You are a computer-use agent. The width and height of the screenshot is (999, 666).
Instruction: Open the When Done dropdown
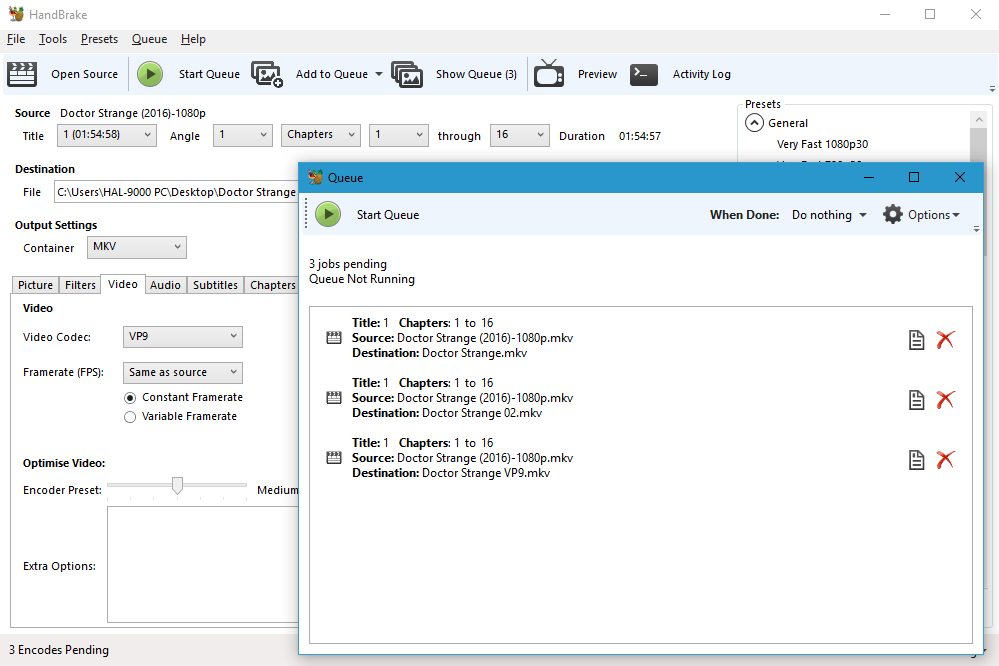[x=829, y=215]
